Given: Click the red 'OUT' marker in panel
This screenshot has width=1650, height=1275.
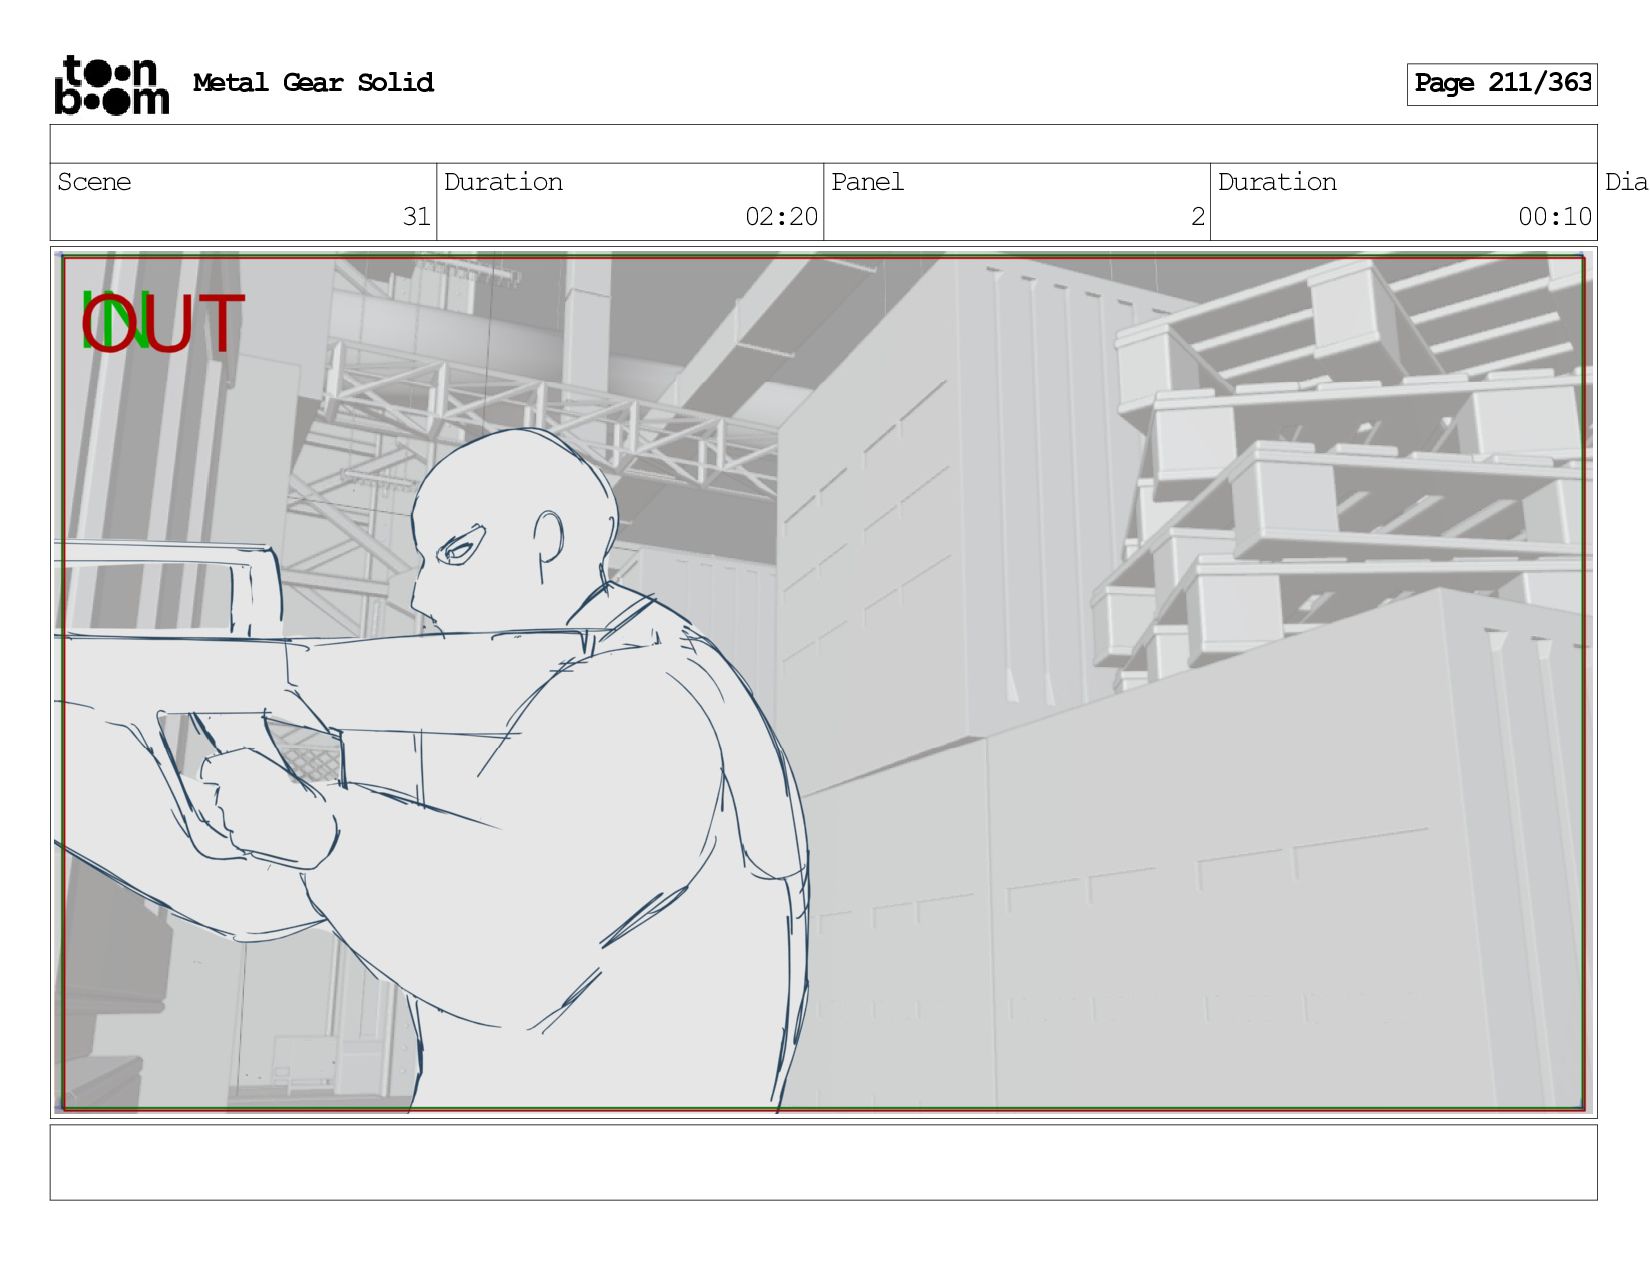Looking at the screenshot, I should click(x=163, y=323).
